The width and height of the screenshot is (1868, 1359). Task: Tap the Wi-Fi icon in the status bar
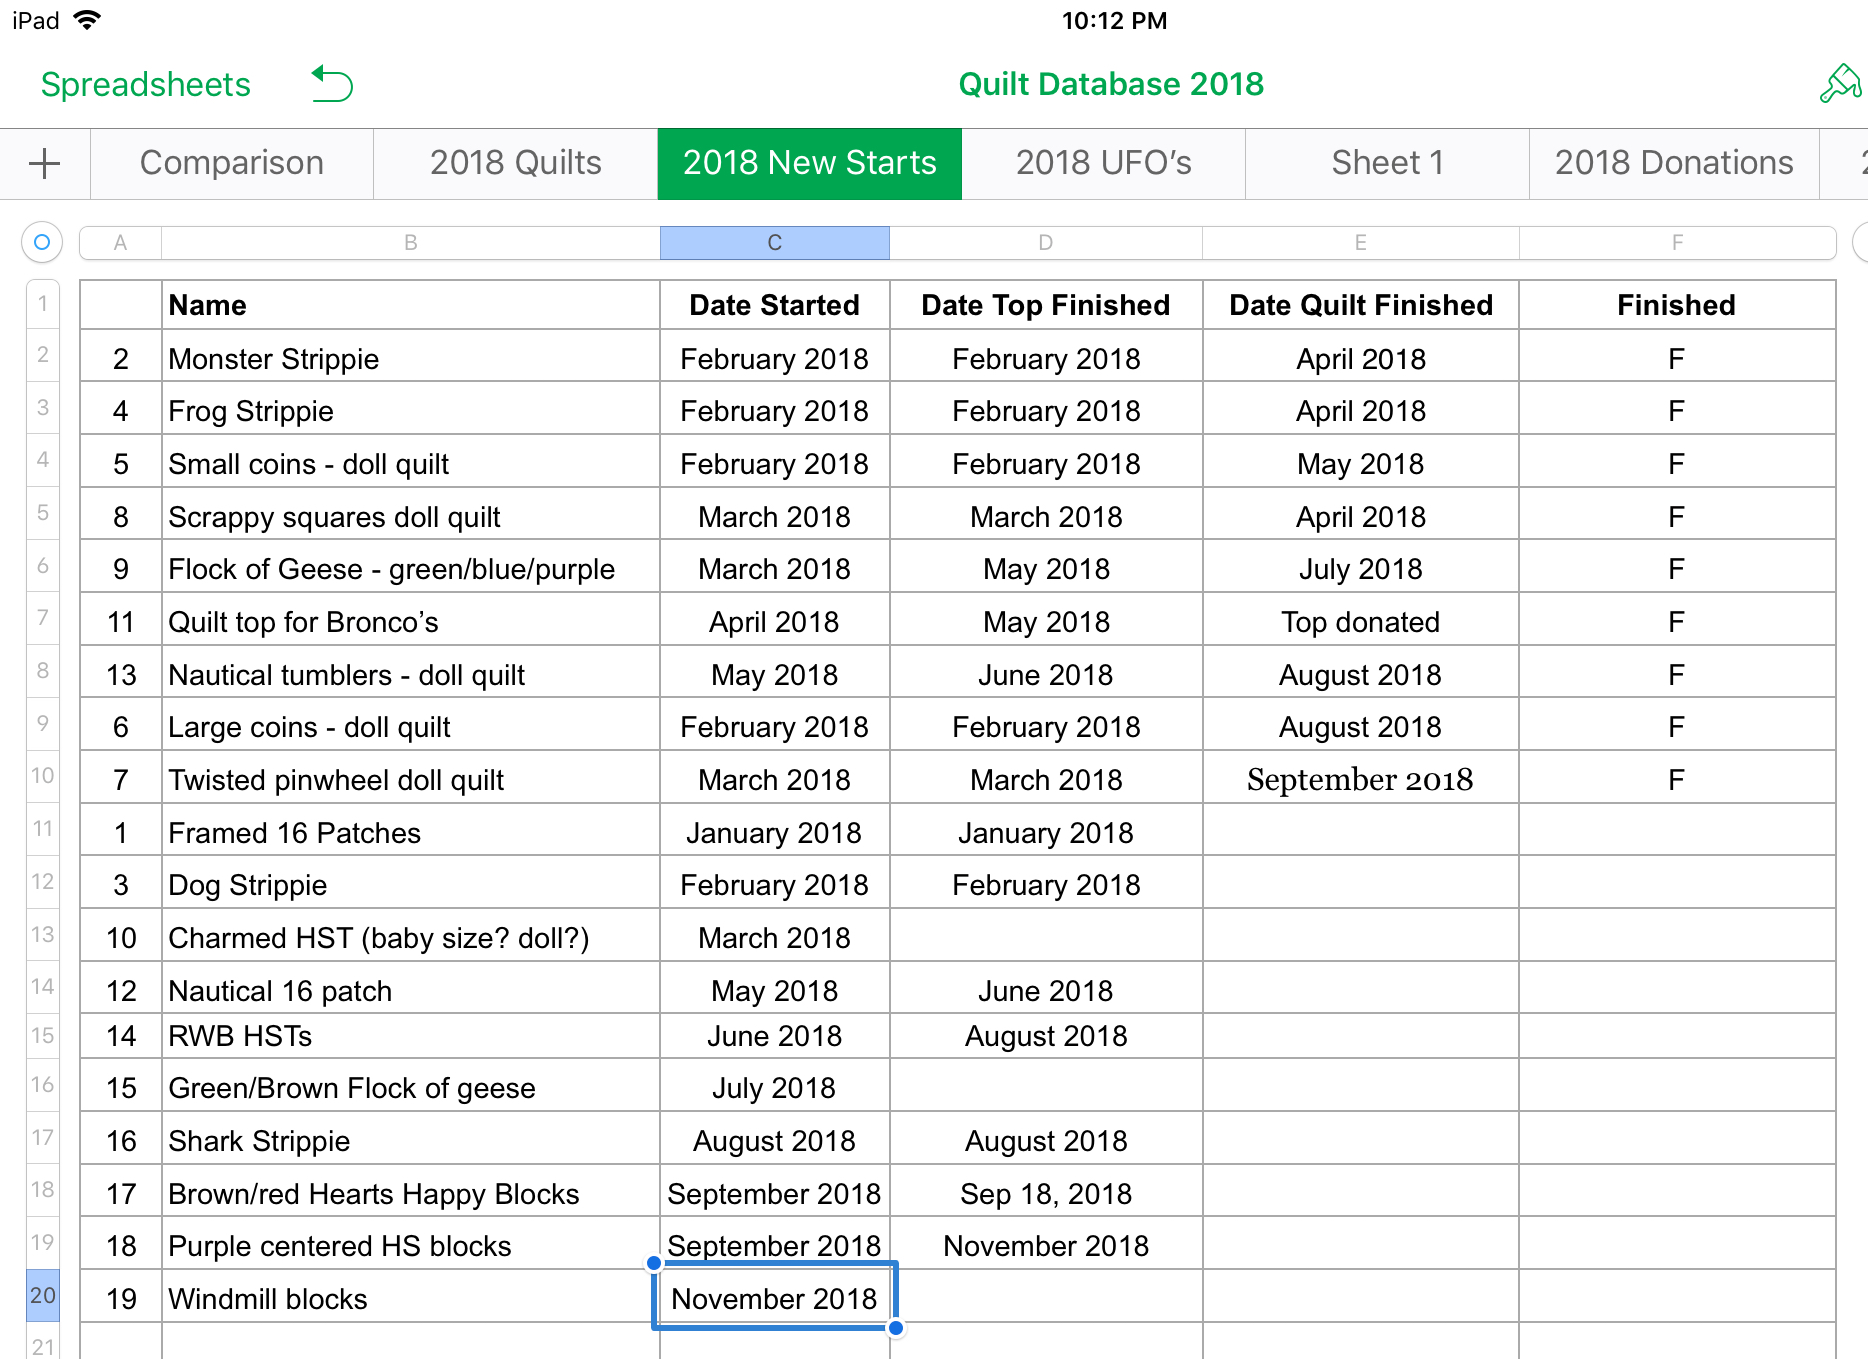[90, 19]
